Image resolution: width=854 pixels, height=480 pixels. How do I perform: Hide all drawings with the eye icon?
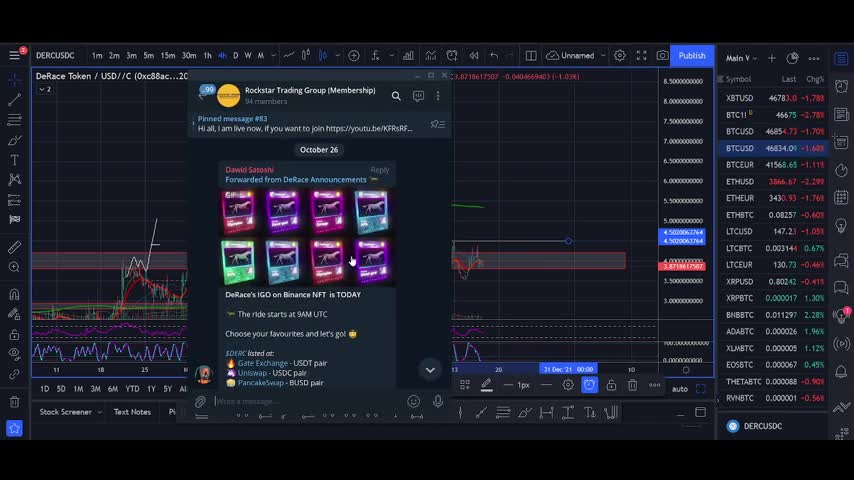click(14, 354)
